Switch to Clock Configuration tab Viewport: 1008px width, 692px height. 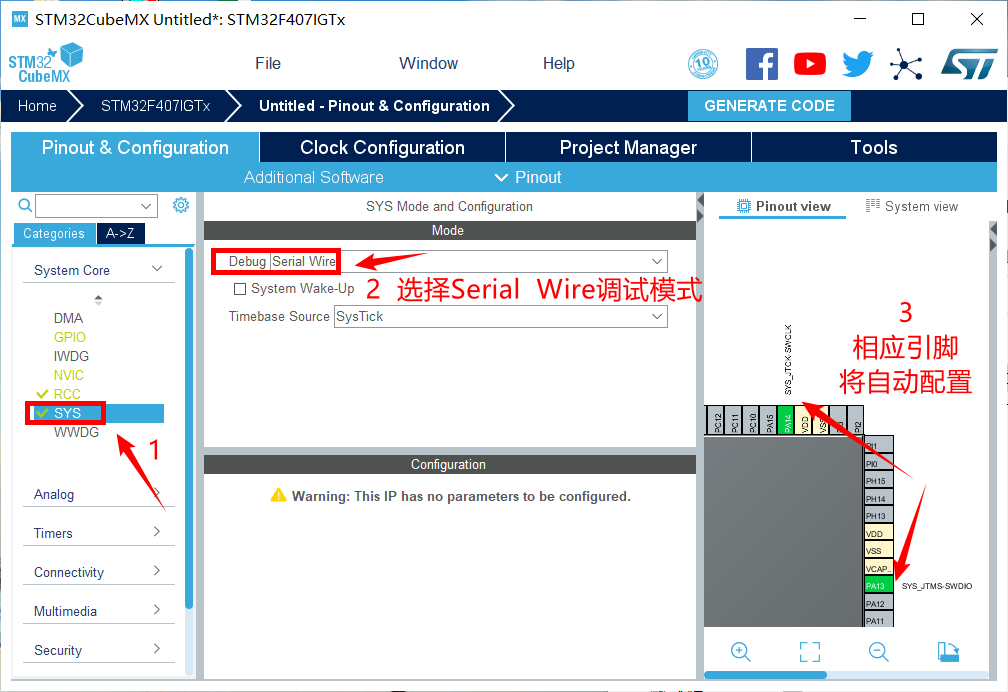click(382, 147)
